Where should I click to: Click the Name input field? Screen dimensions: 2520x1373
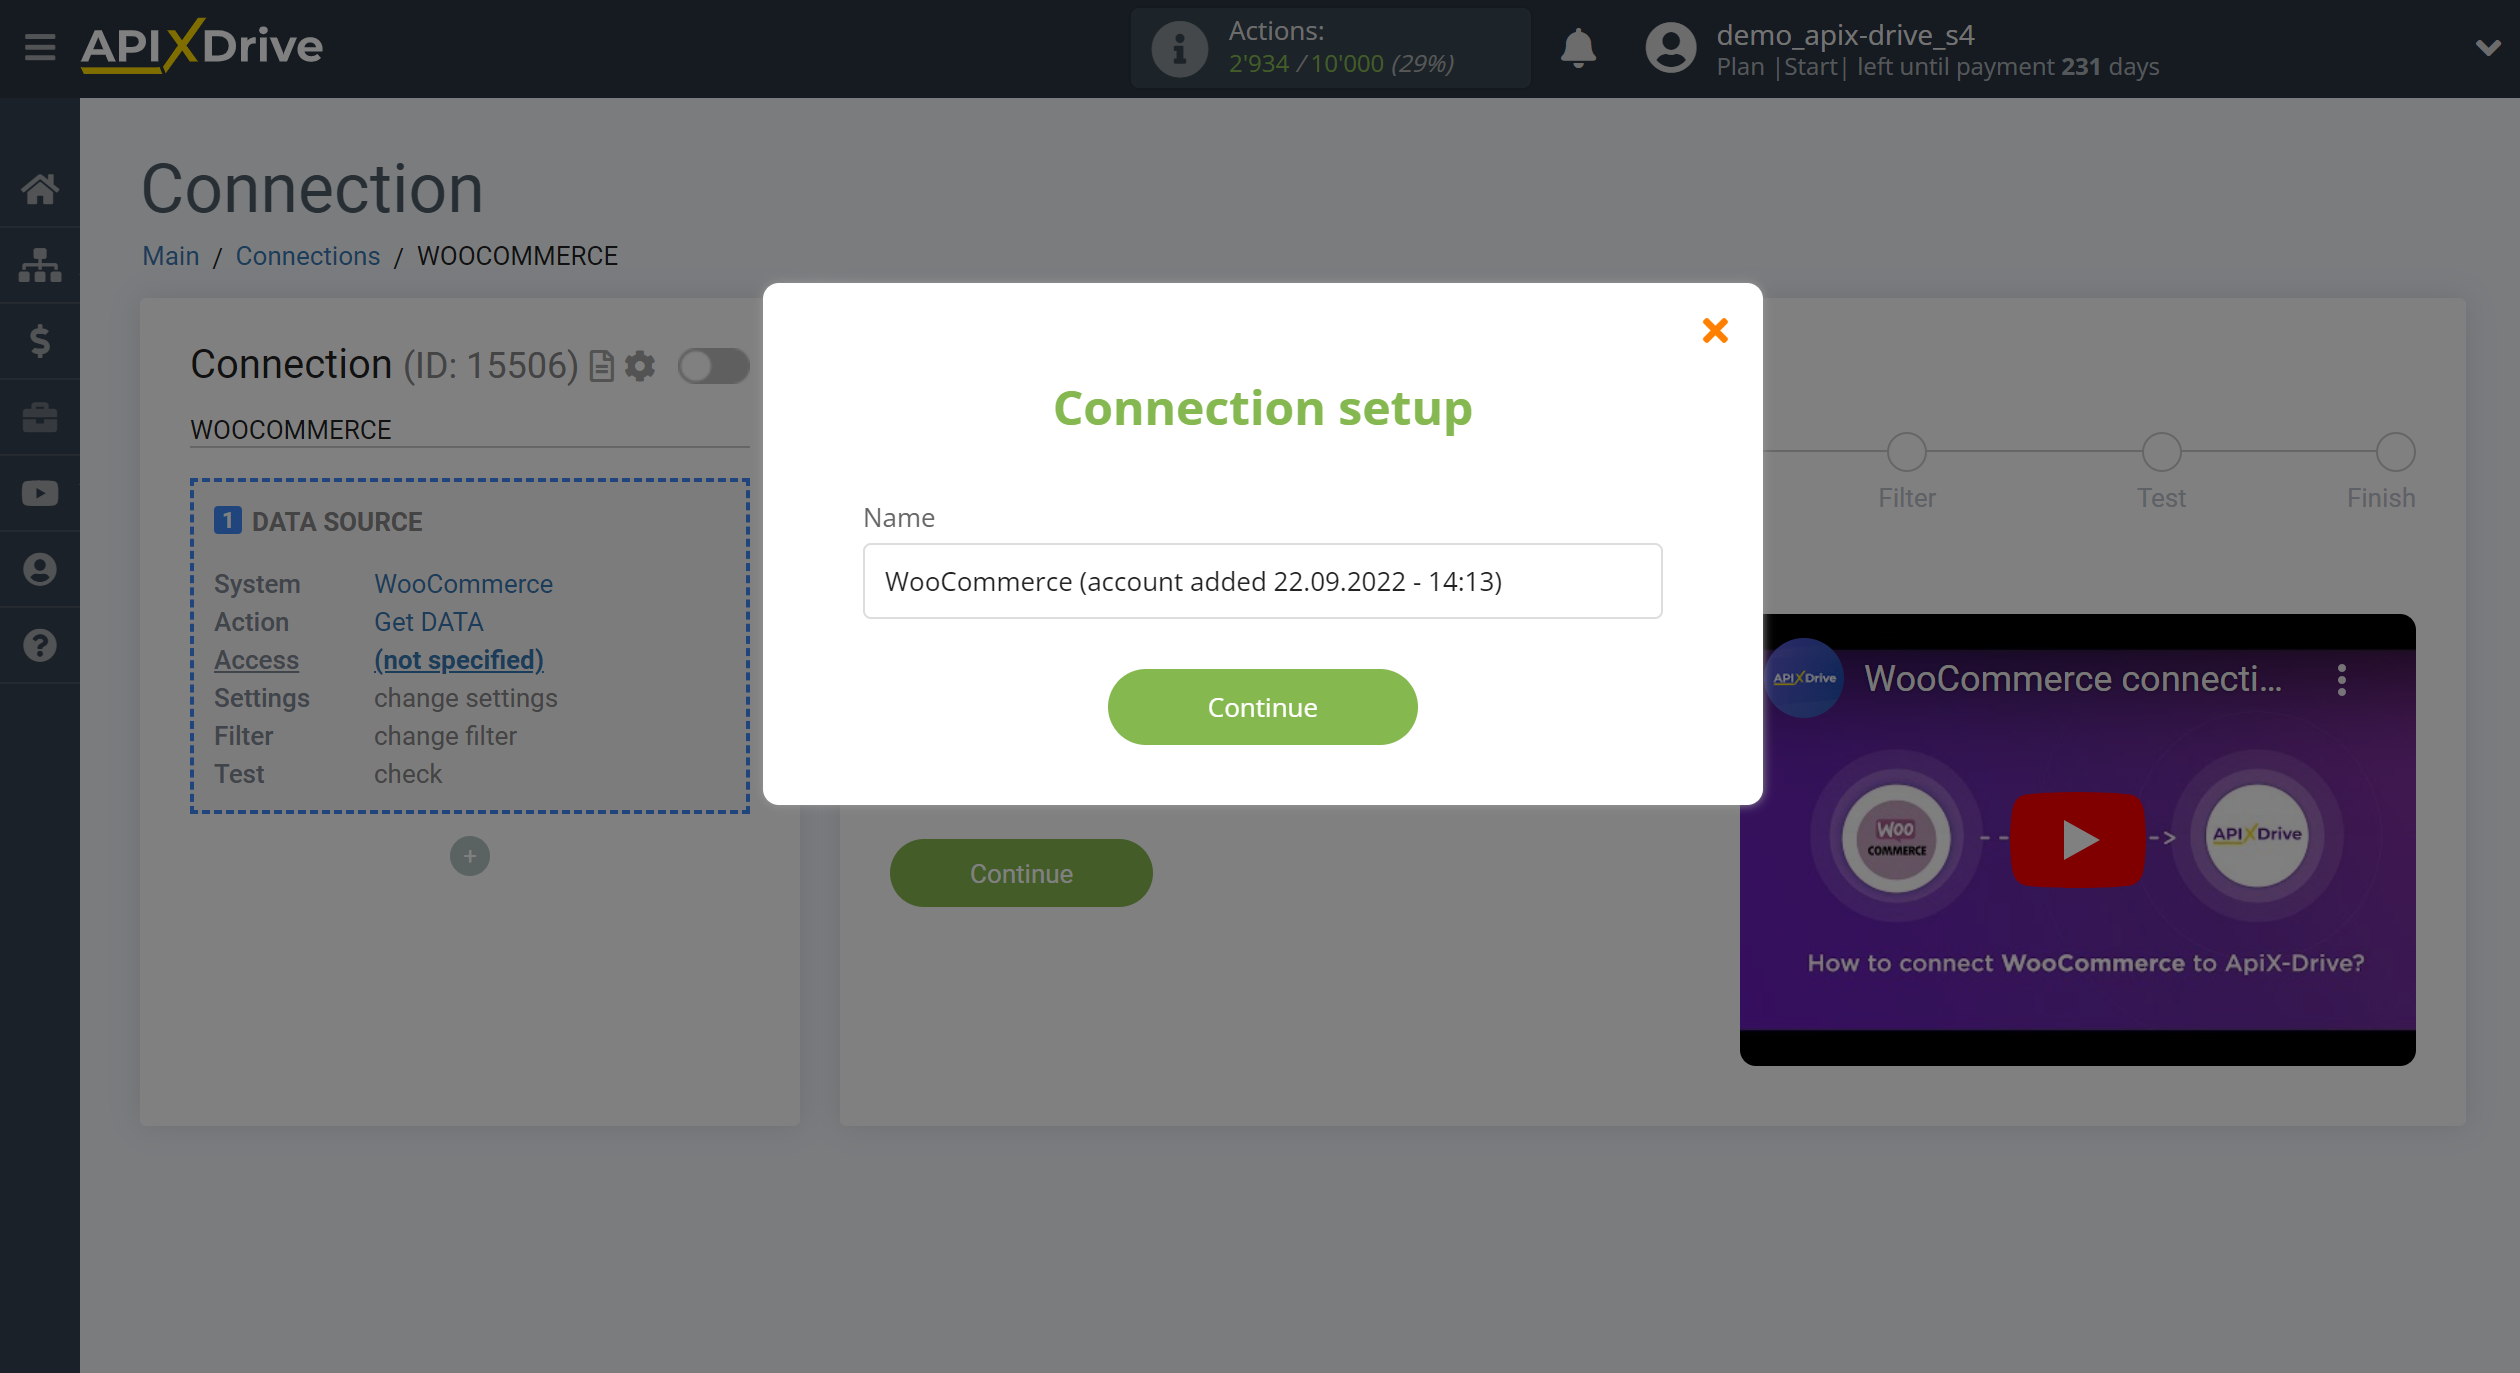point(1262,581)
